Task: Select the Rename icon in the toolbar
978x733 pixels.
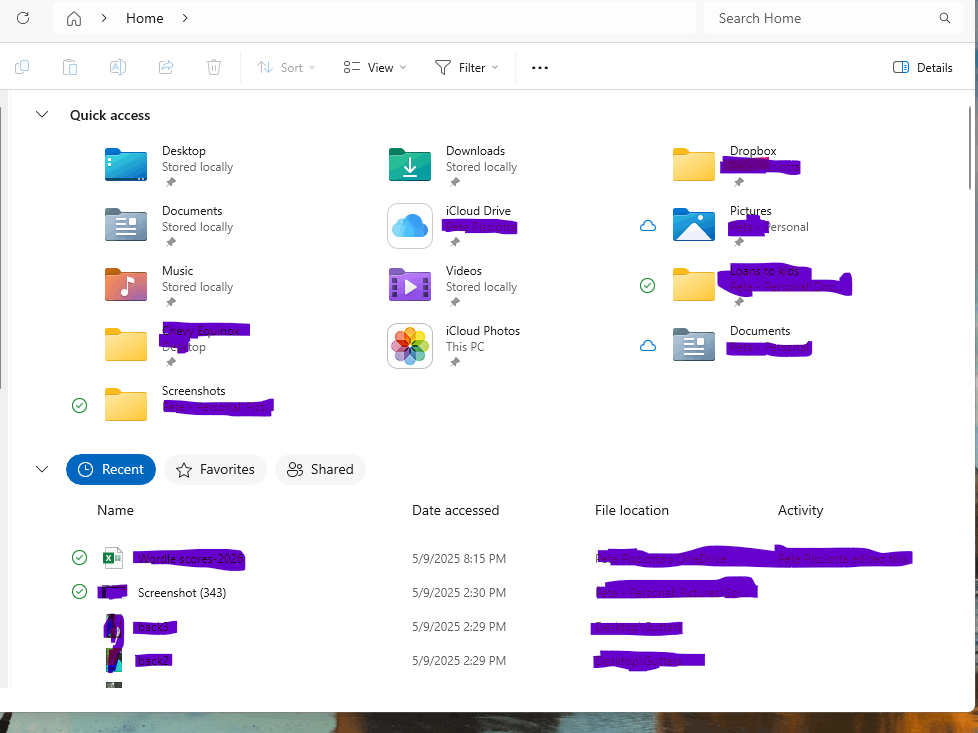Action: pyautogui.click(x=118, y=67)
